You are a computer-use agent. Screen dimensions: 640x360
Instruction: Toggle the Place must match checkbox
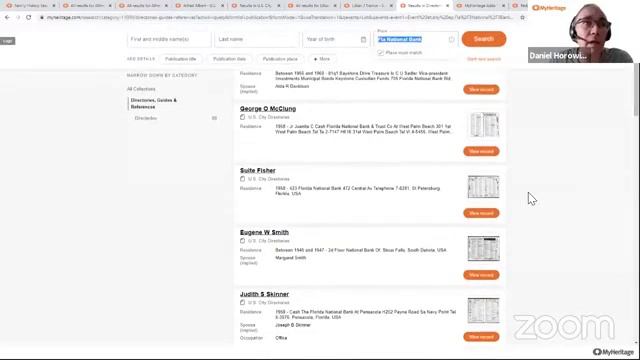(x=380, y=53)
